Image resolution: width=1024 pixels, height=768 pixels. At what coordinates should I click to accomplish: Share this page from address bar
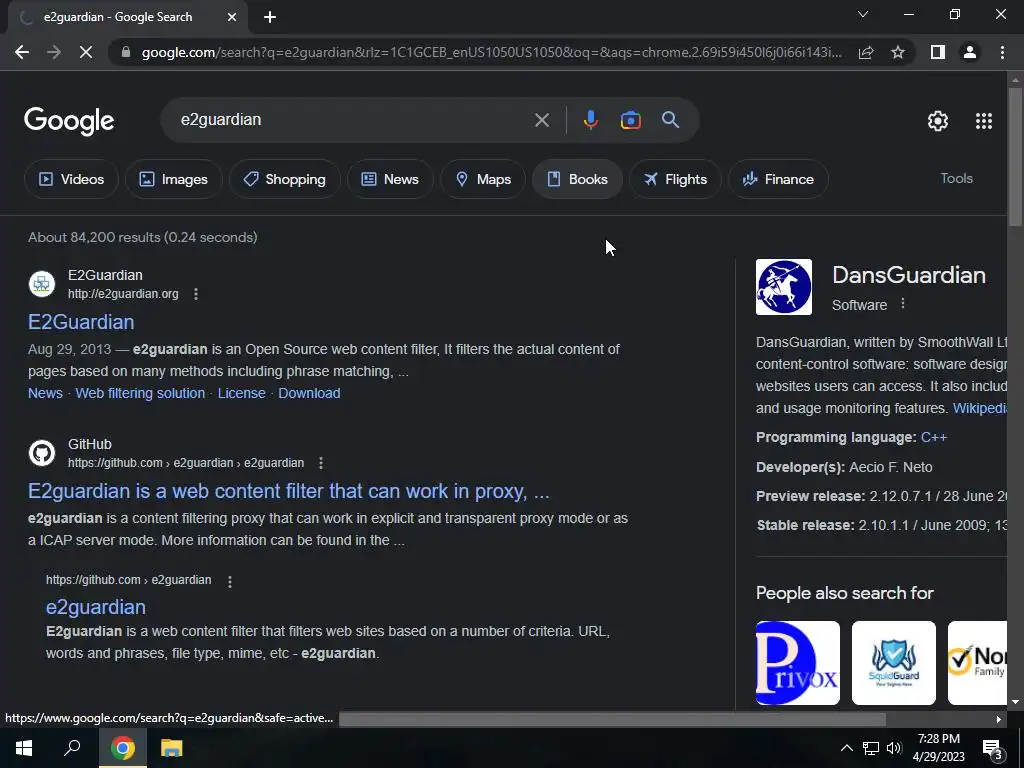[866, 52]
